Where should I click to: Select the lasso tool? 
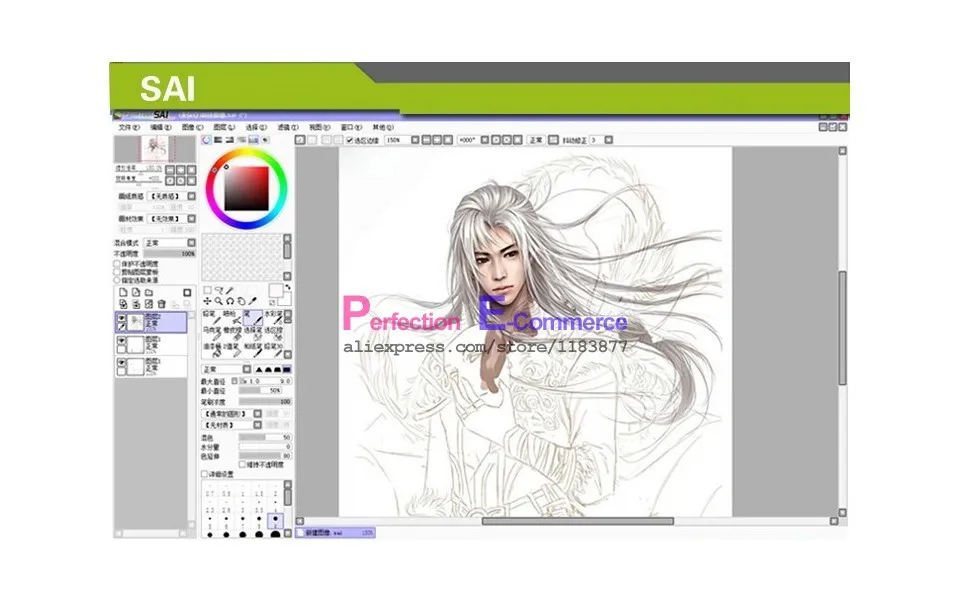click(219, 290)
